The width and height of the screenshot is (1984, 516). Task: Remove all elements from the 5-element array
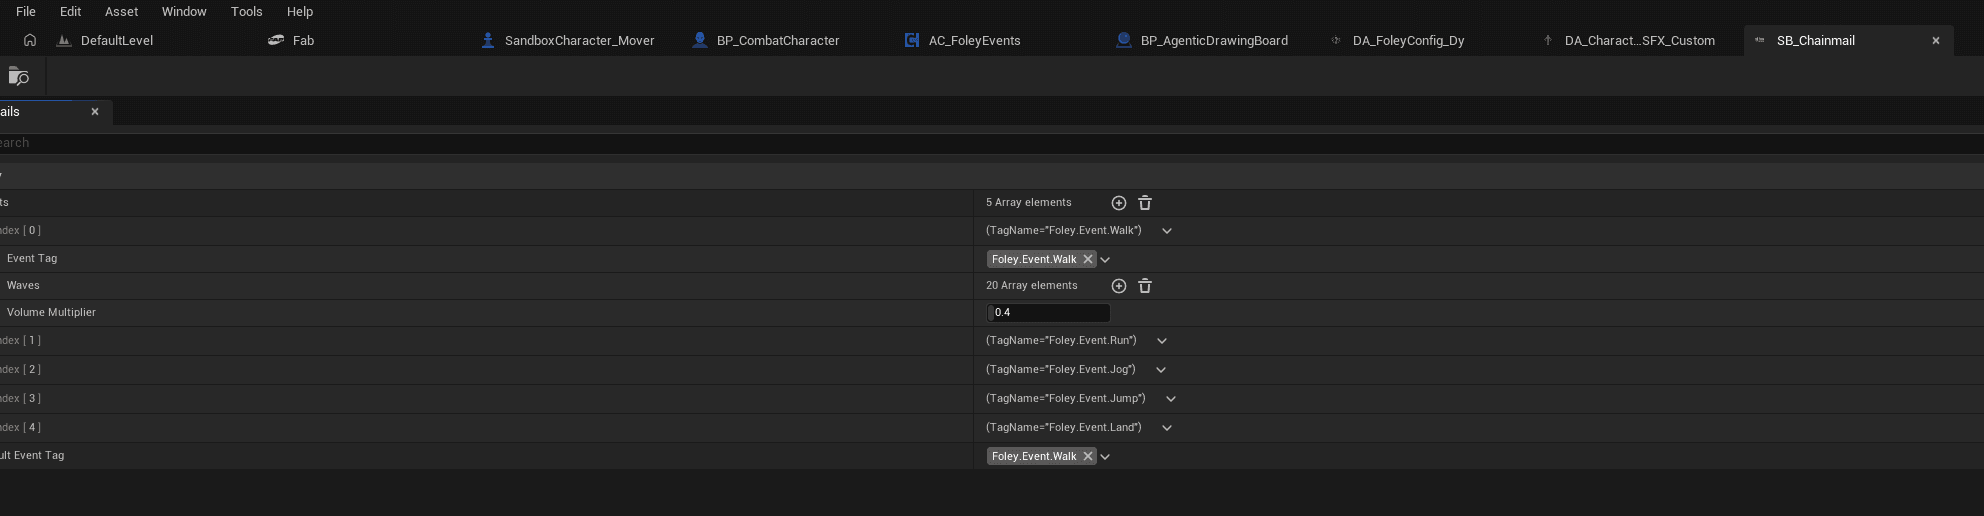1145,203
